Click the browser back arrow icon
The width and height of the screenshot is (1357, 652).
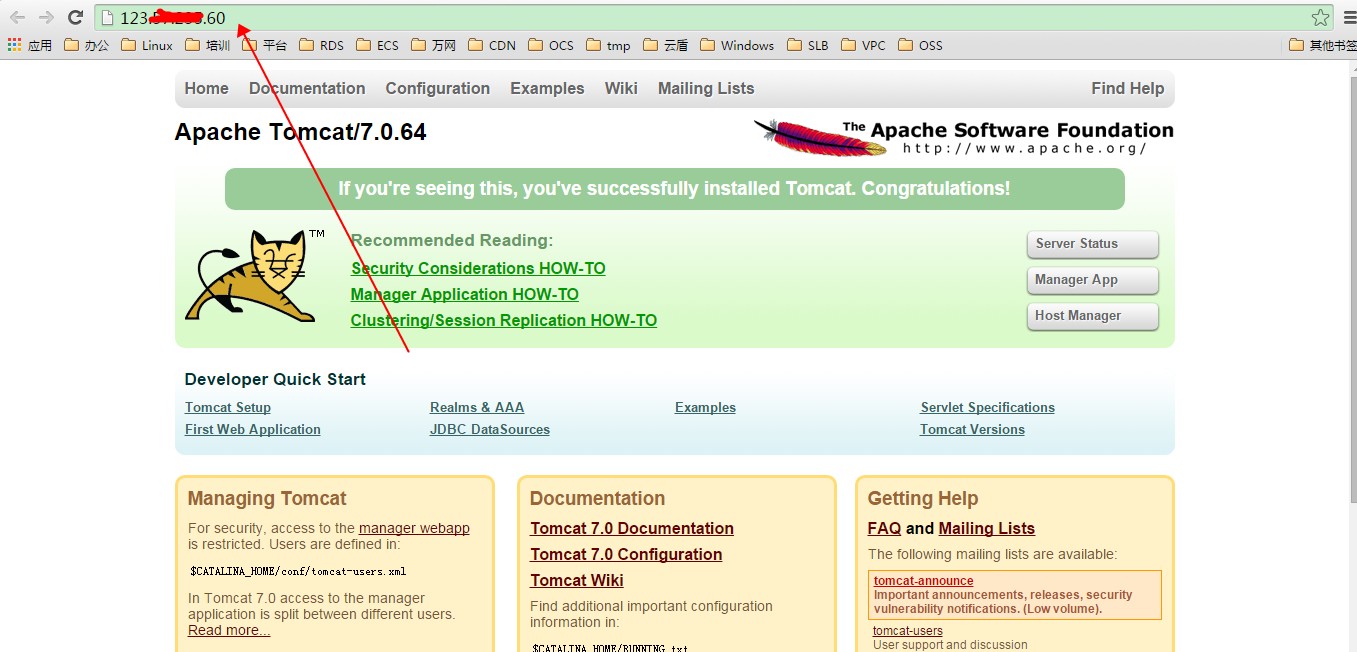tap(17, 18)
